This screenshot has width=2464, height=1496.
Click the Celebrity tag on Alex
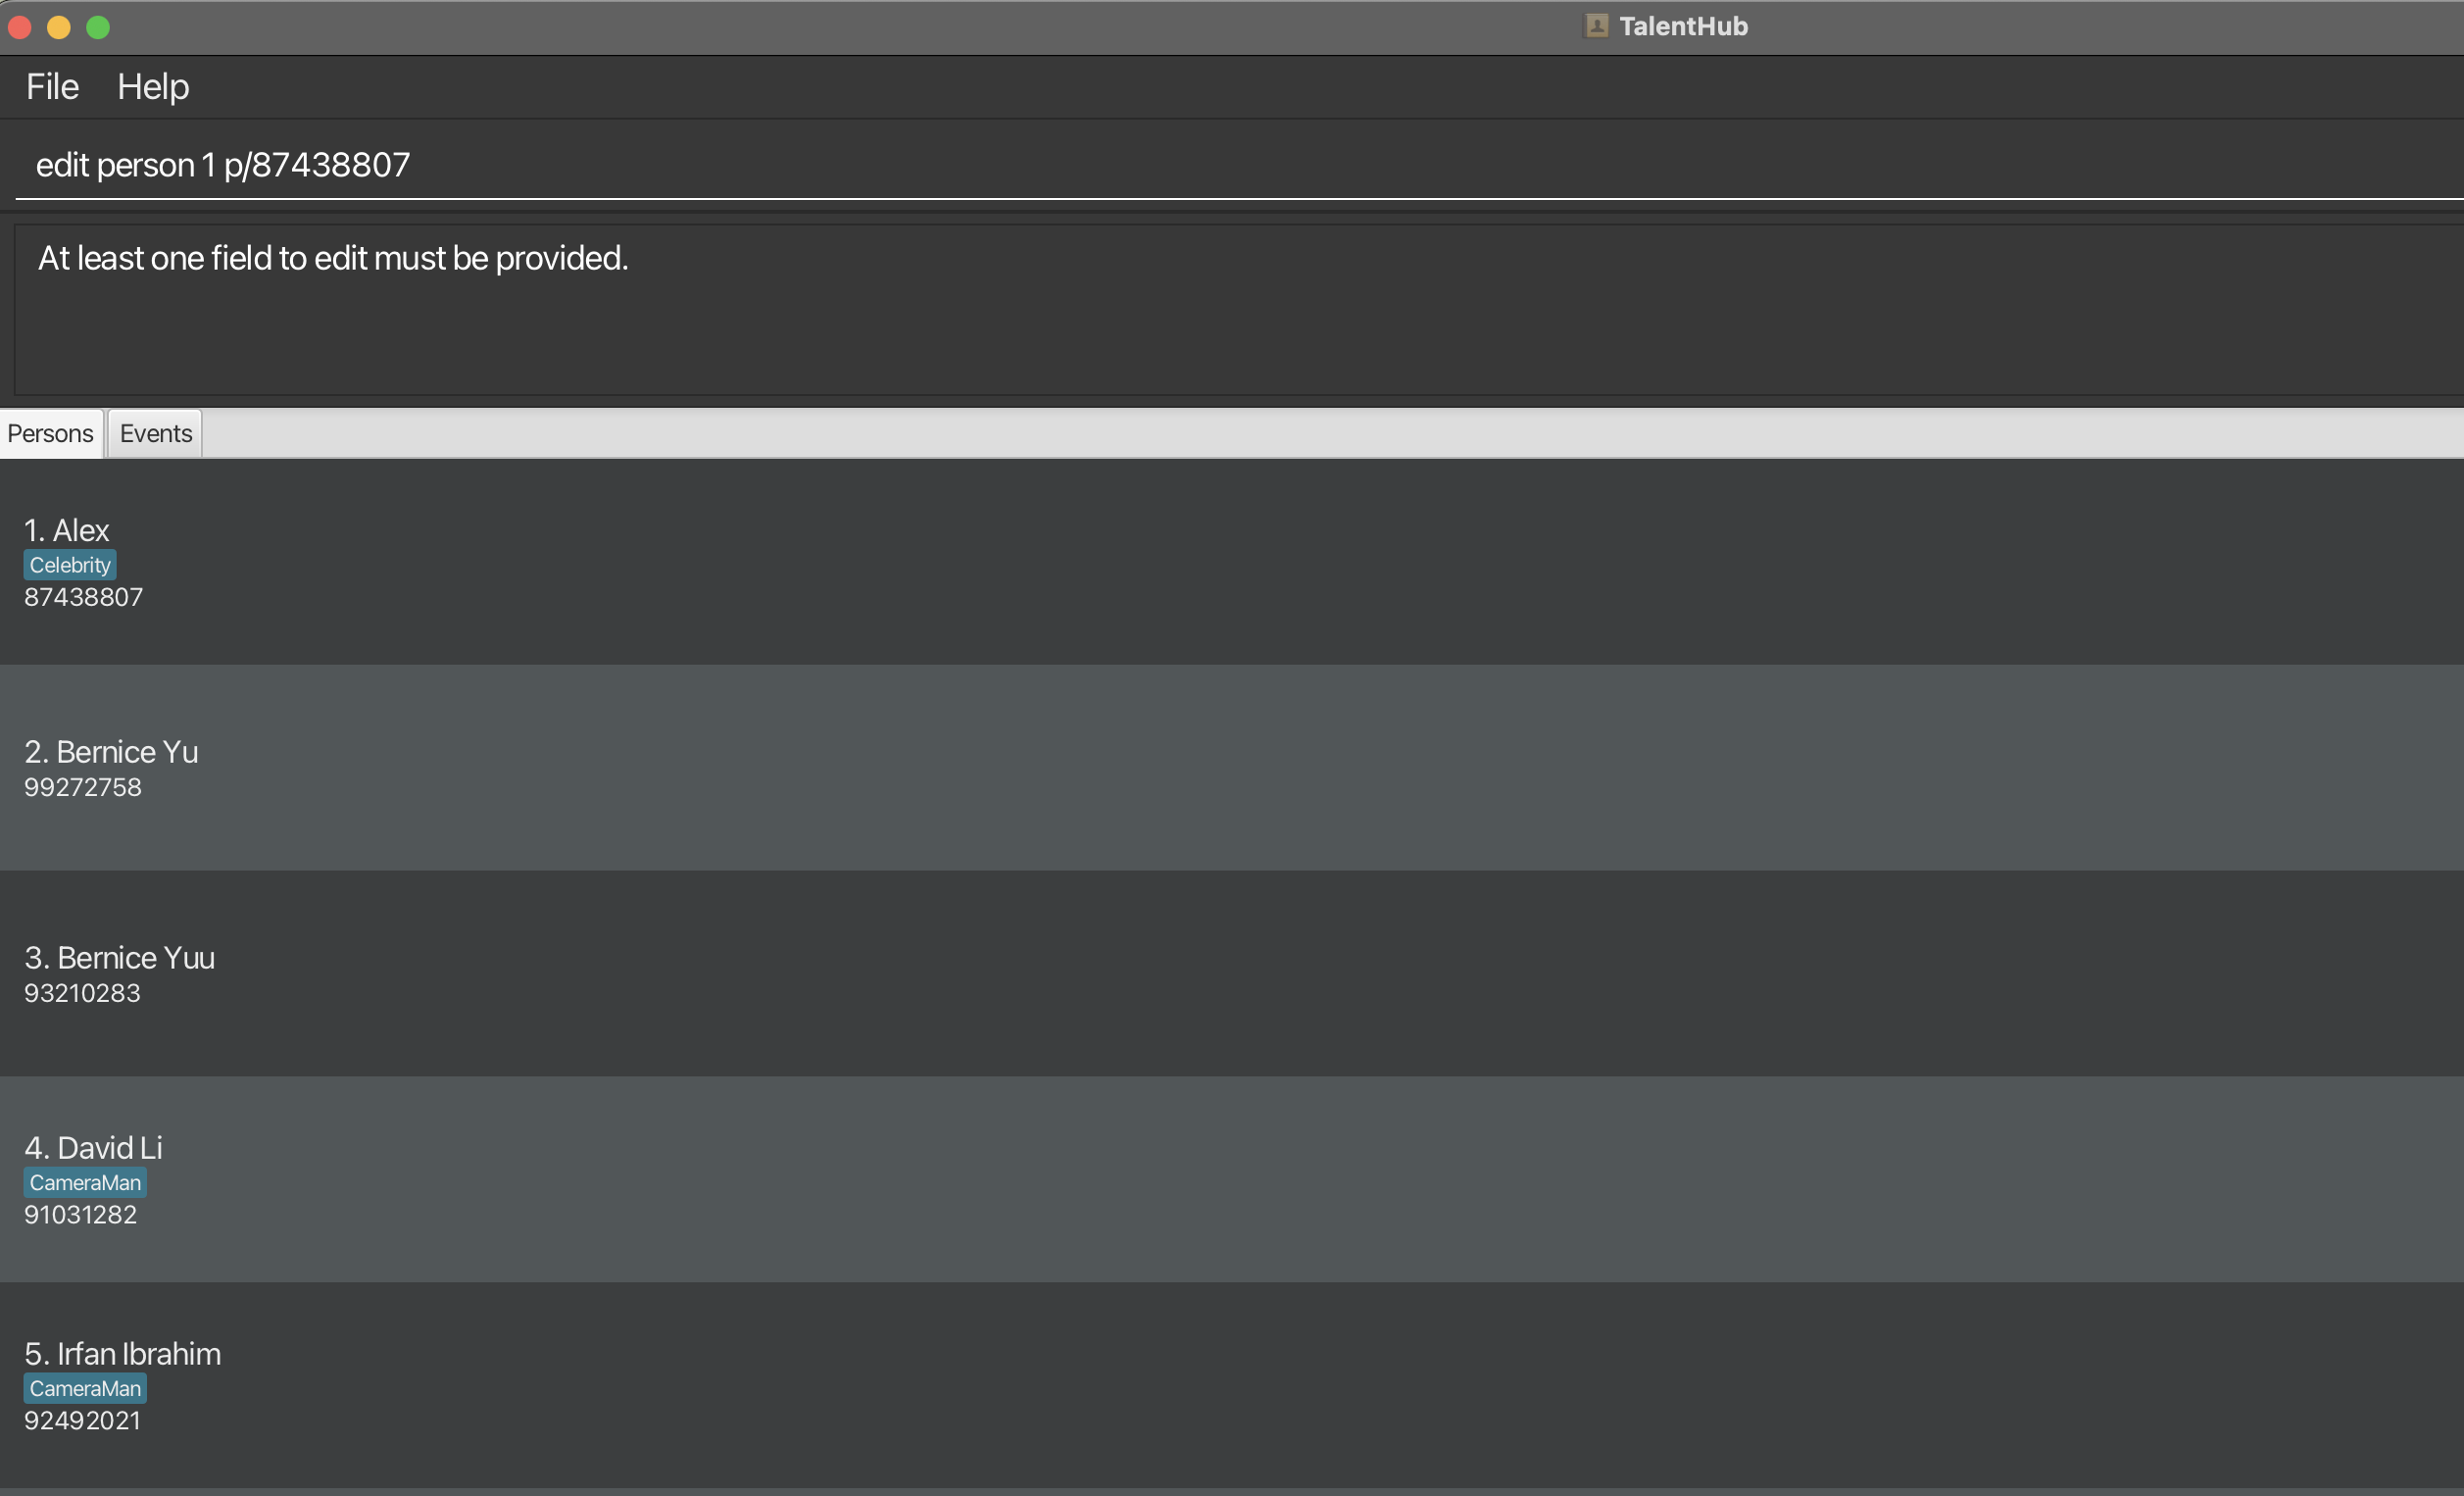70,565
